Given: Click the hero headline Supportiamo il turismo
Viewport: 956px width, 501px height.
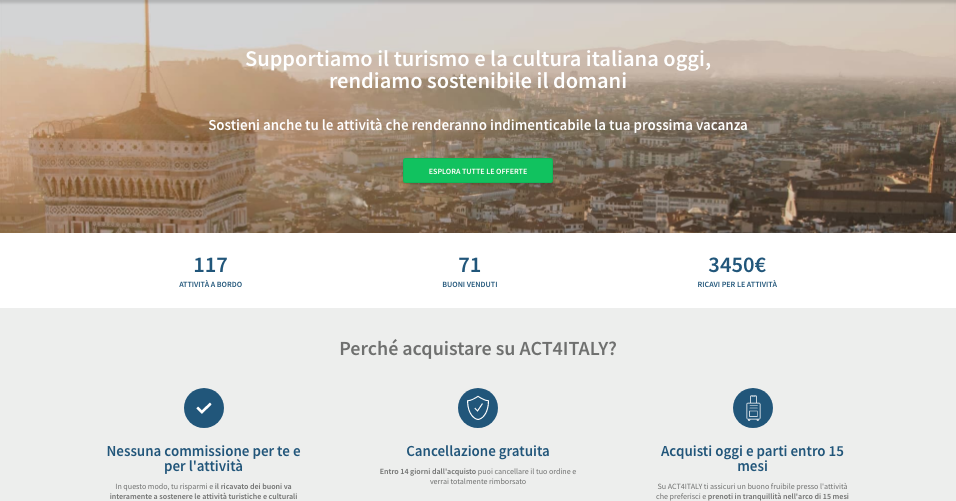Looking at the screenshot, I should 478,69.
